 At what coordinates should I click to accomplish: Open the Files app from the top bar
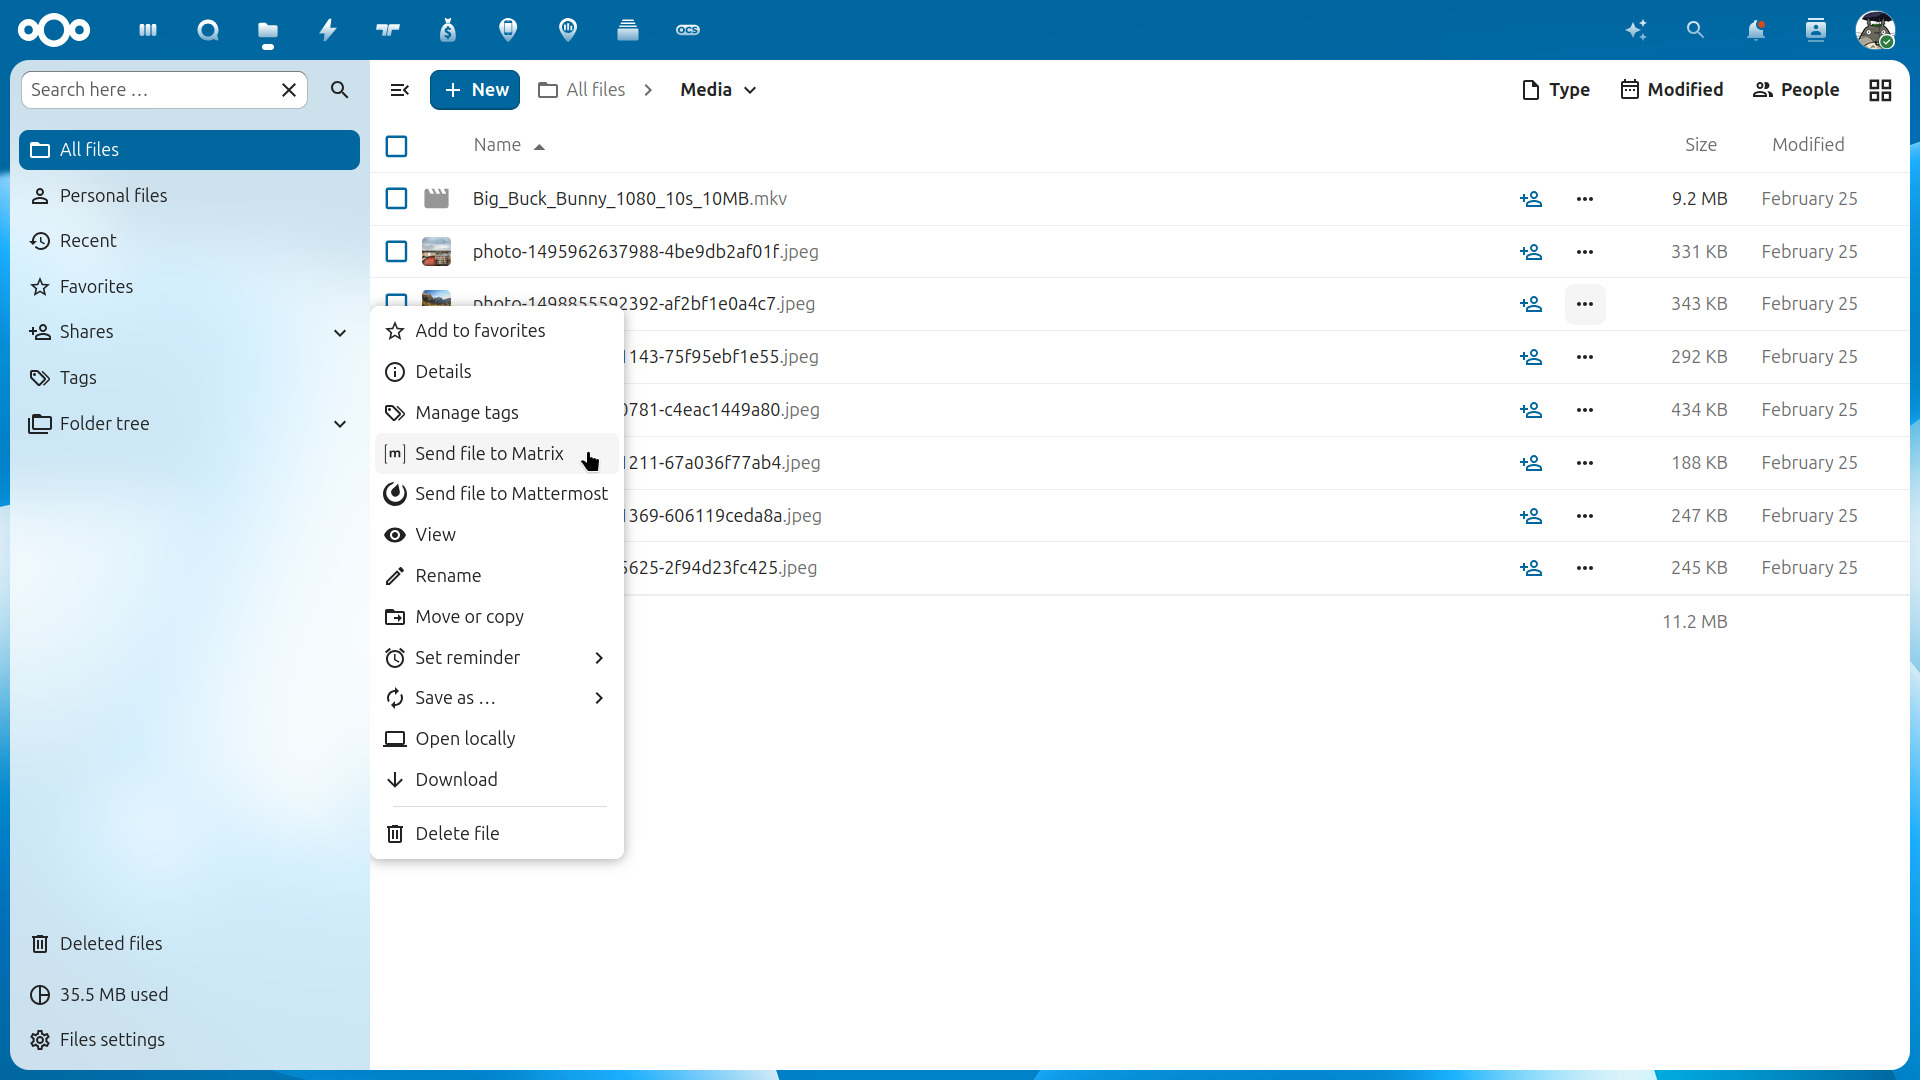click(x=268, y=30)
